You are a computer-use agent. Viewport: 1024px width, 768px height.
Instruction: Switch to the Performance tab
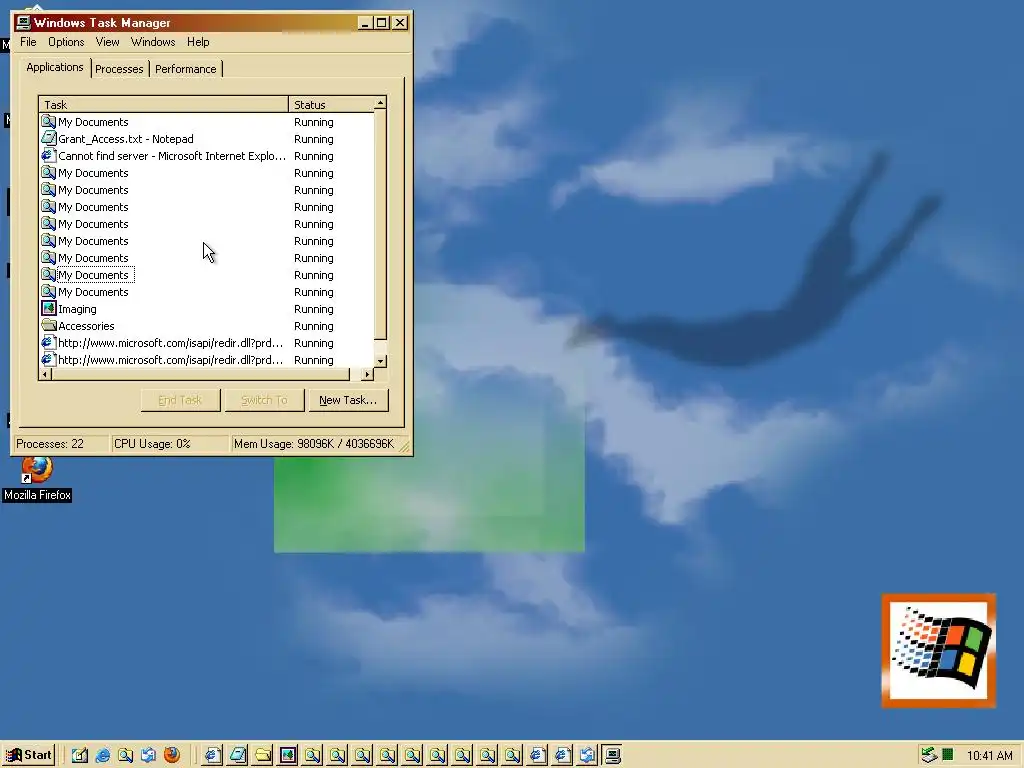point(185,69)
